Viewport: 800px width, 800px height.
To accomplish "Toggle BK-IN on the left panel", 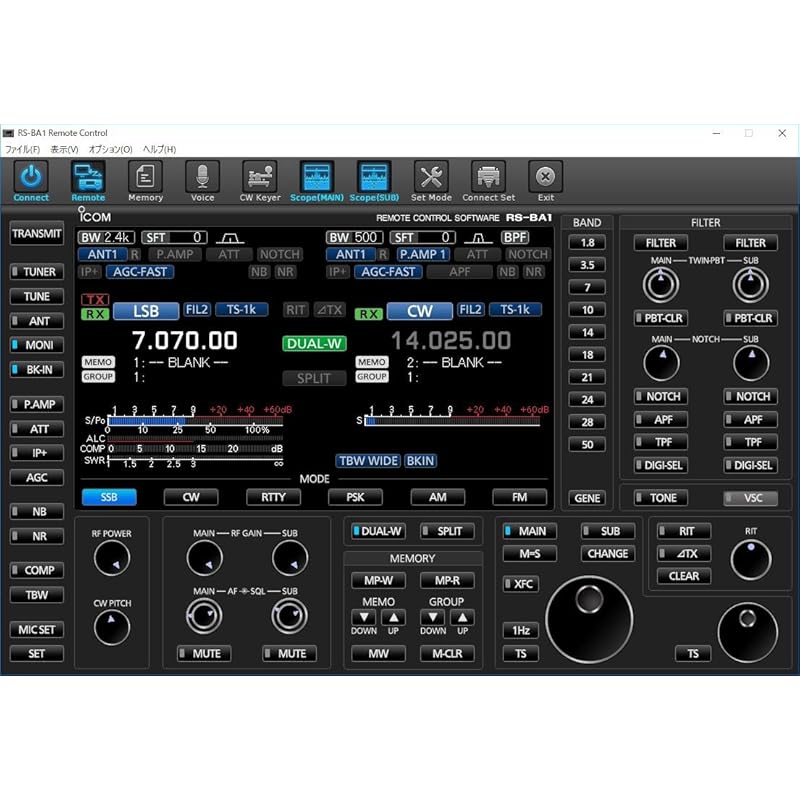I will 37,369.
